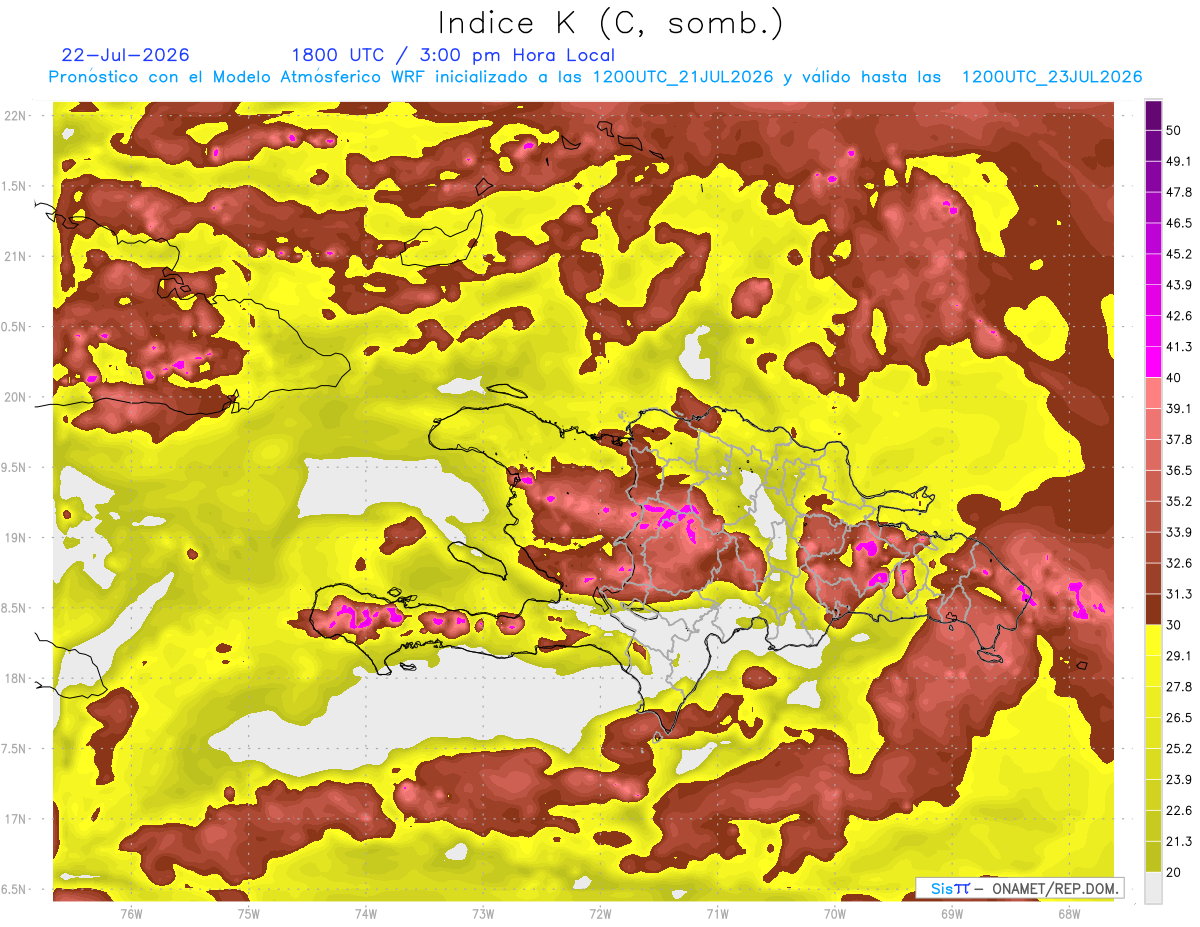
Task: Click the 68W longitude label
Action: [1069, 913]
